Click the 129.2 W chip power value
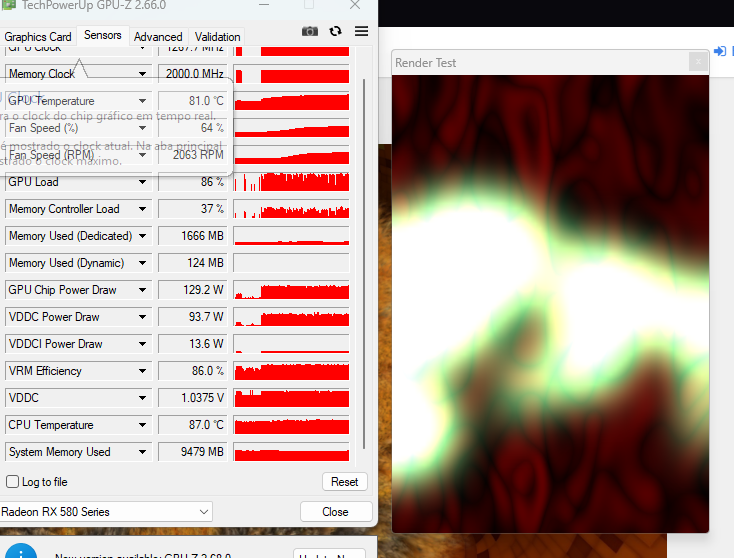Image resolution: width=734 pixels, height=558 pixels. pyautogui.click(x=193, y=290)
